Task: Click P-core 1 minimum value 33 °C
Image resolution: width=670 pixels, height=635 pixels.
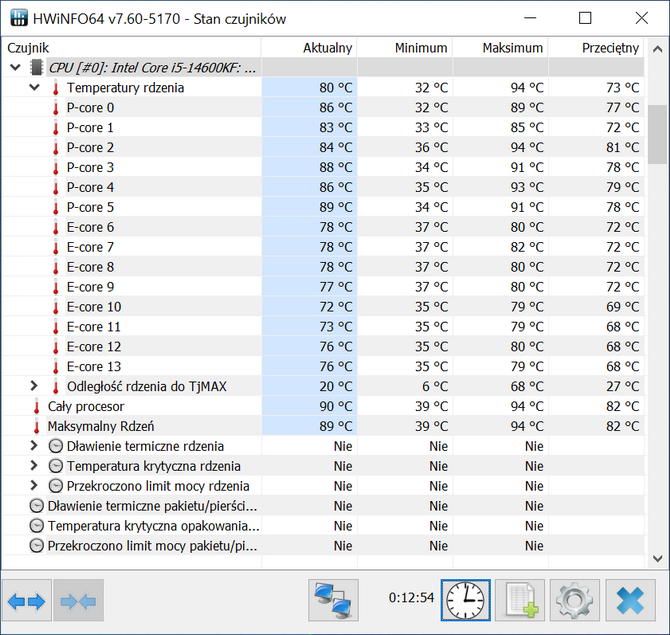Action: (432, 127)
